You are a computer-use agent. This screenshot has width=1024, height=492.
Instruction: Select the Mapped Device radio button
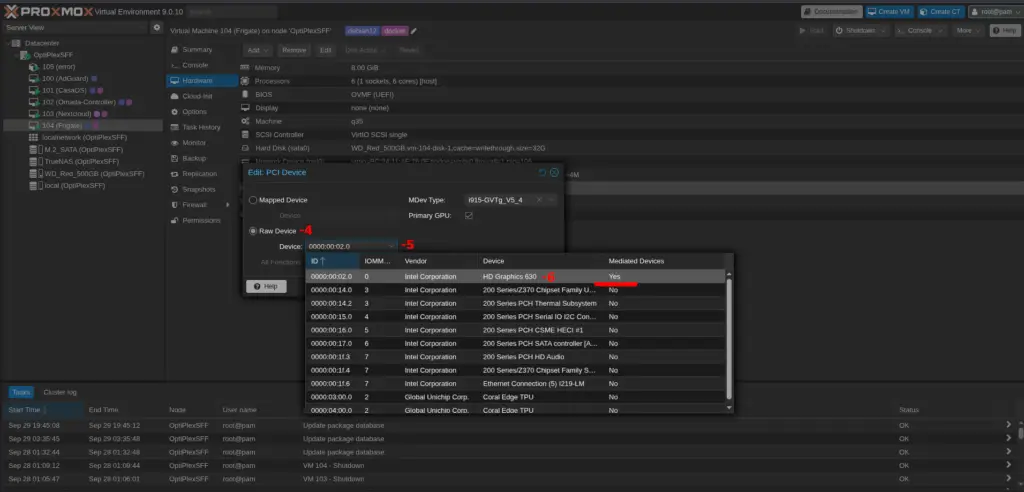(x=253, y=200)
